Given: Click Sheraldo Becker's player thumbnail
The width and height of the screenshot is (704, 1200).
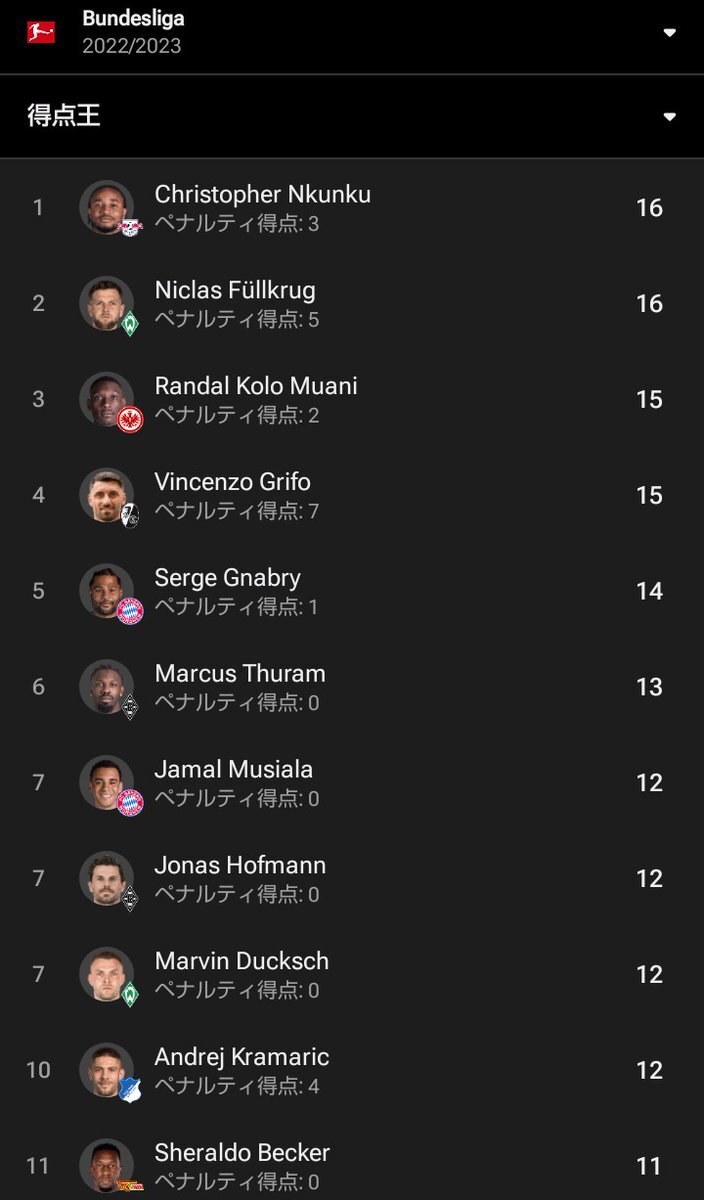Looking at the screenshot, I should click(106, 1166).
